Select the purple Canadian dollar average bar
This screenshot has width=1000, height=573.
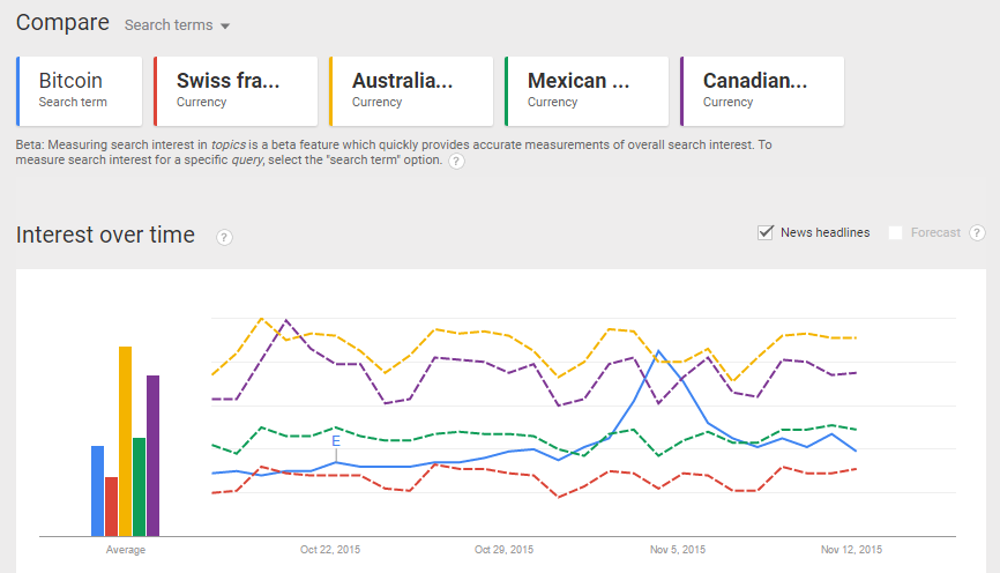pos(153,455)
